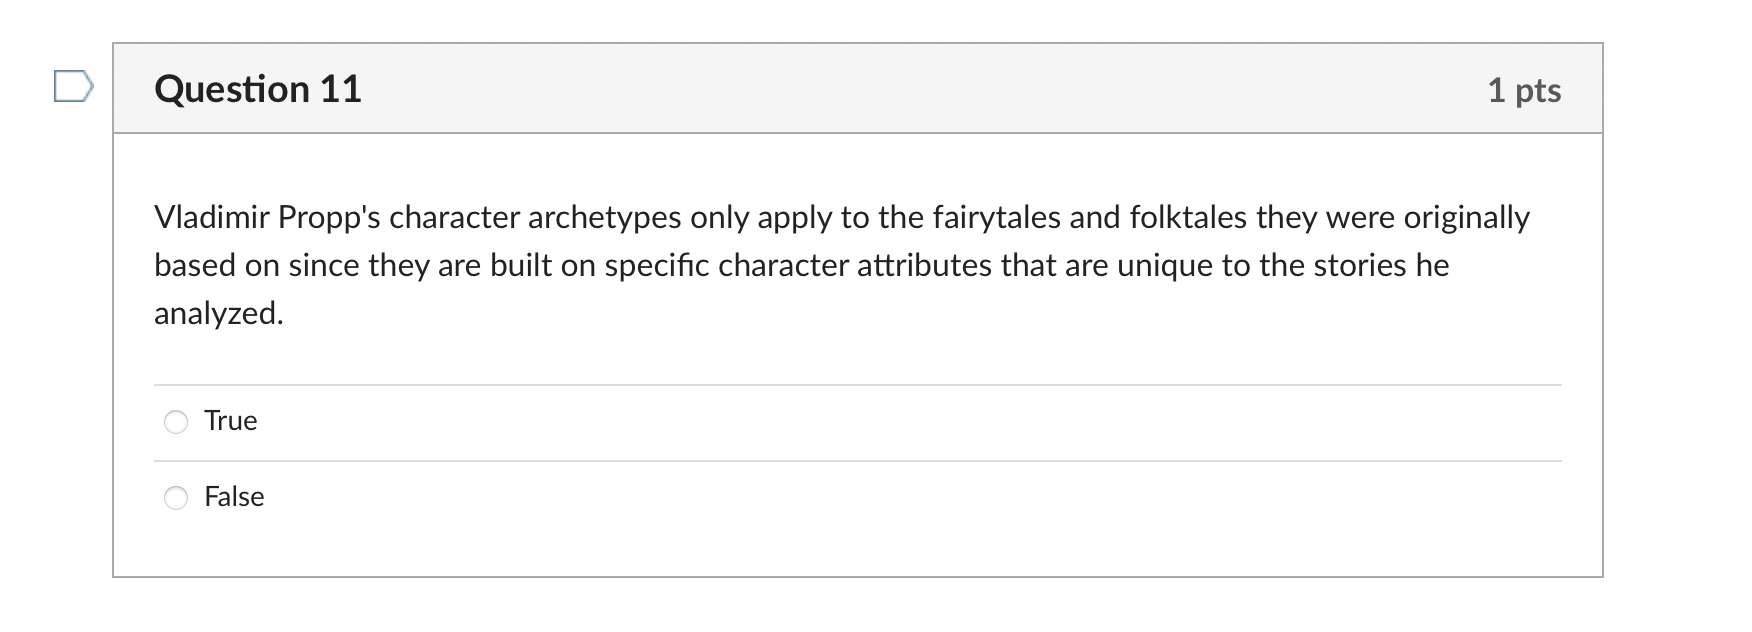Click the arrow-shaped bookmark next to the question
This screenshot has width=1752, height=632.
[71, 88]
